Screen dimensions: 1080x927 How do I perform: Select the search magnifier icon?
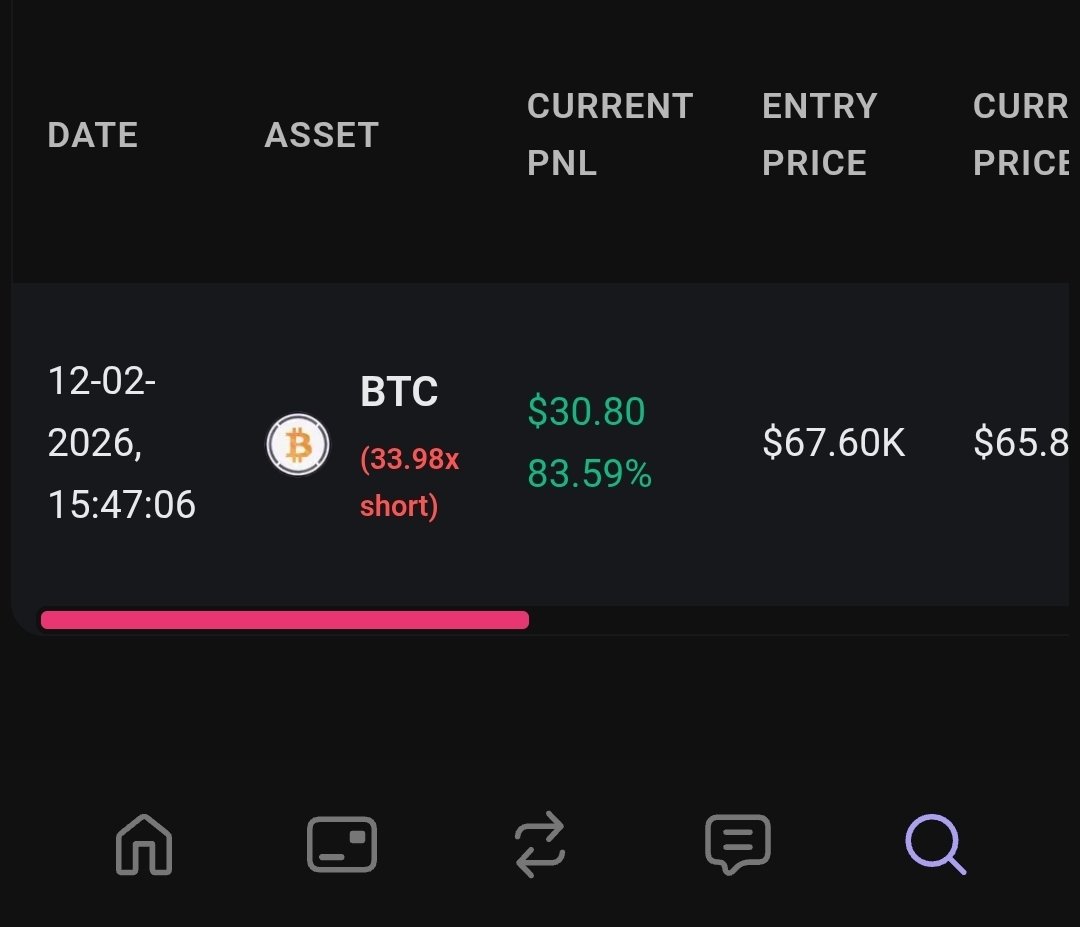935,844
